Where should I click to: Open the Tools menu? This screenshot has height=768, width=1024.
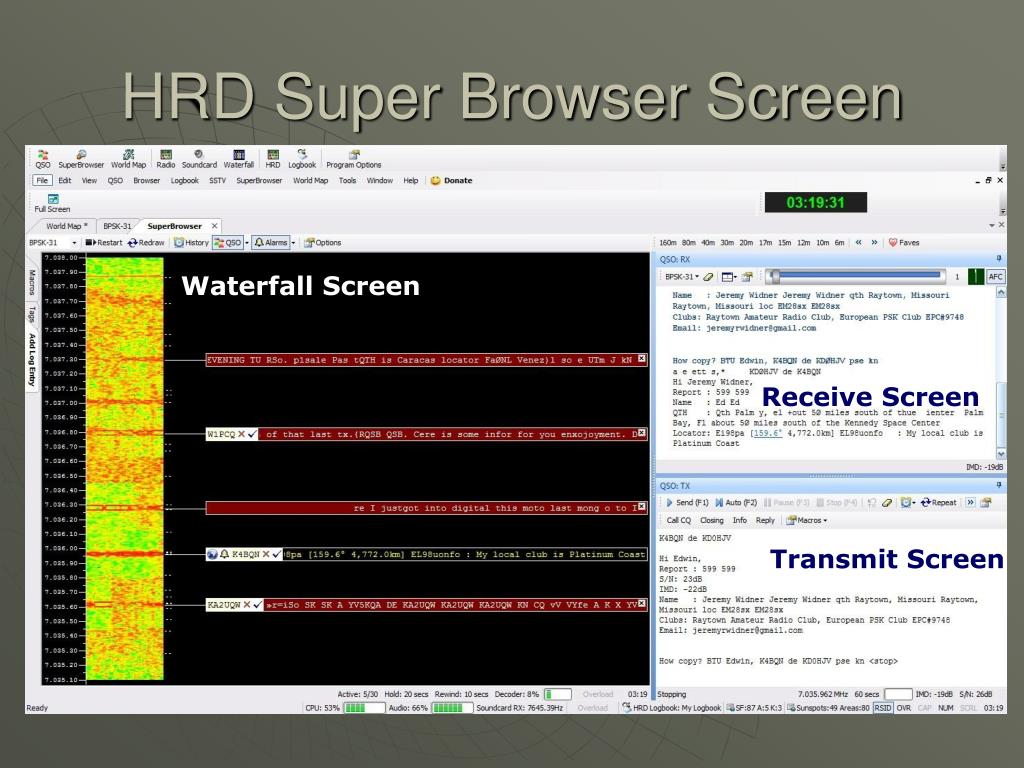347,181
